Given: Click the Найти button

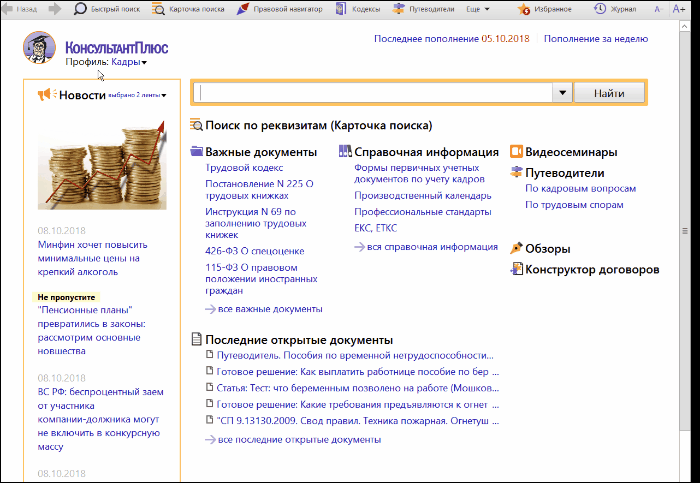Looking at the screenshot, I should 609,93.
